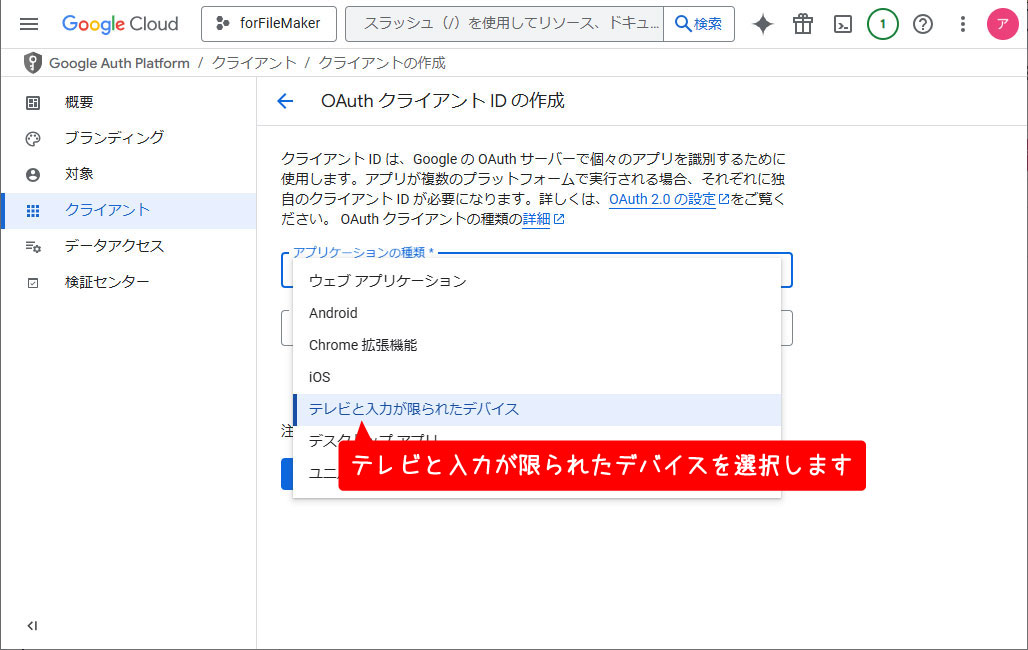Open the free trial gift icon
The width and height of the screenshot is (1028, 650).
(x=802, y=24)
